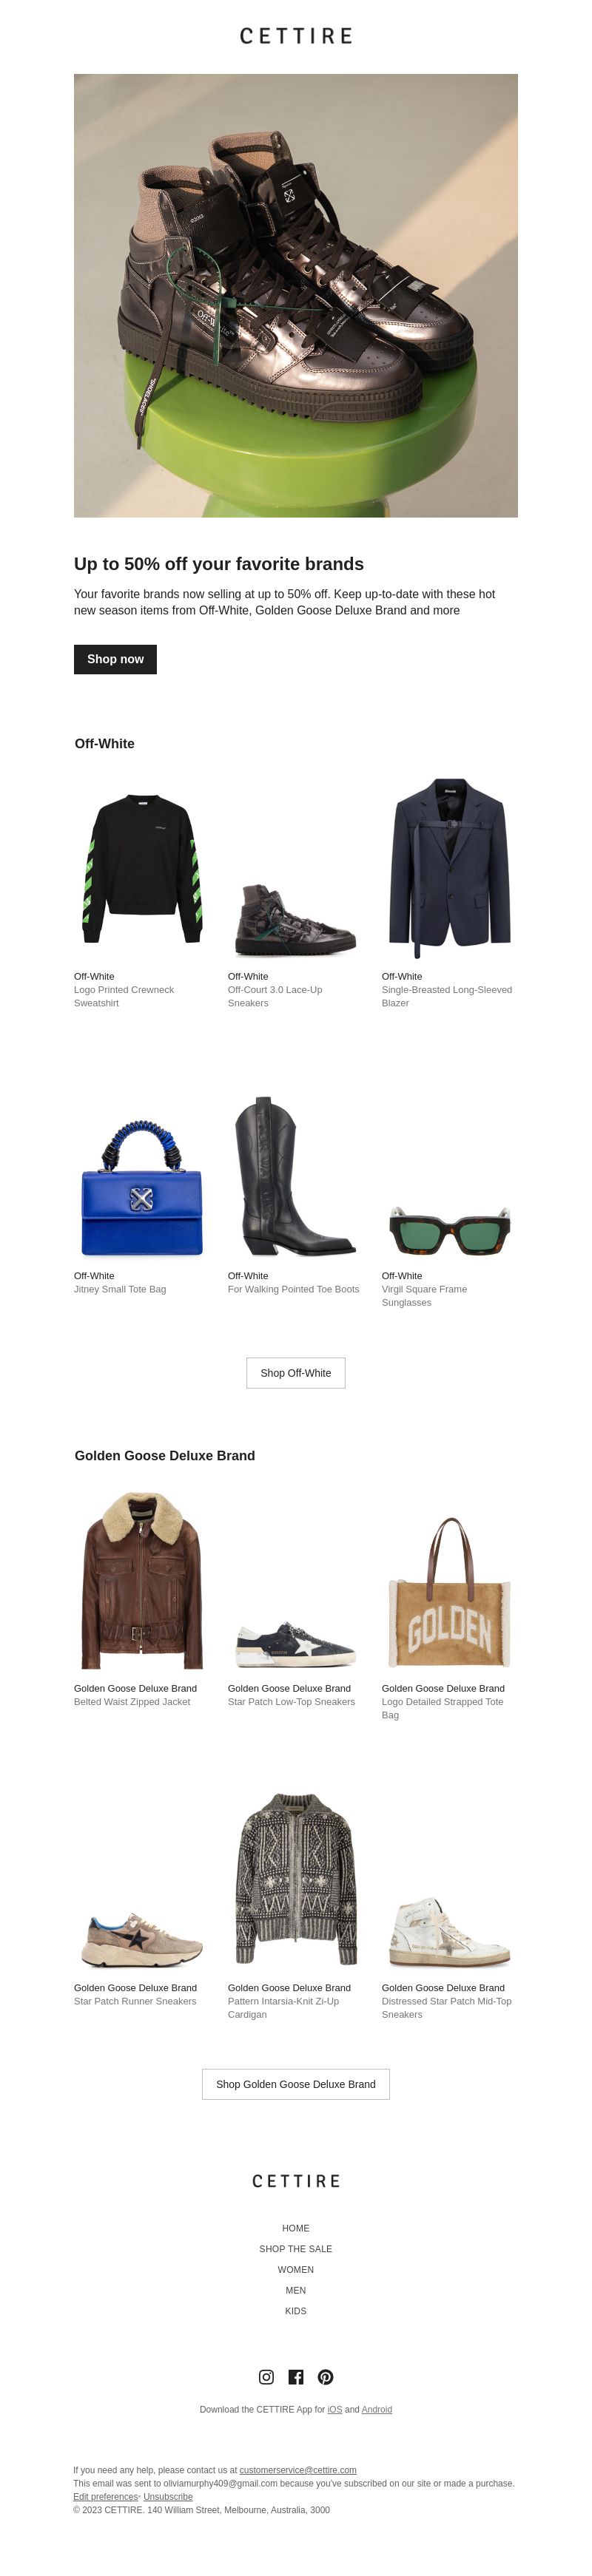Follow the iOS app download link
This screenshot has height=2576, width=592.
tap(335, 2410)
